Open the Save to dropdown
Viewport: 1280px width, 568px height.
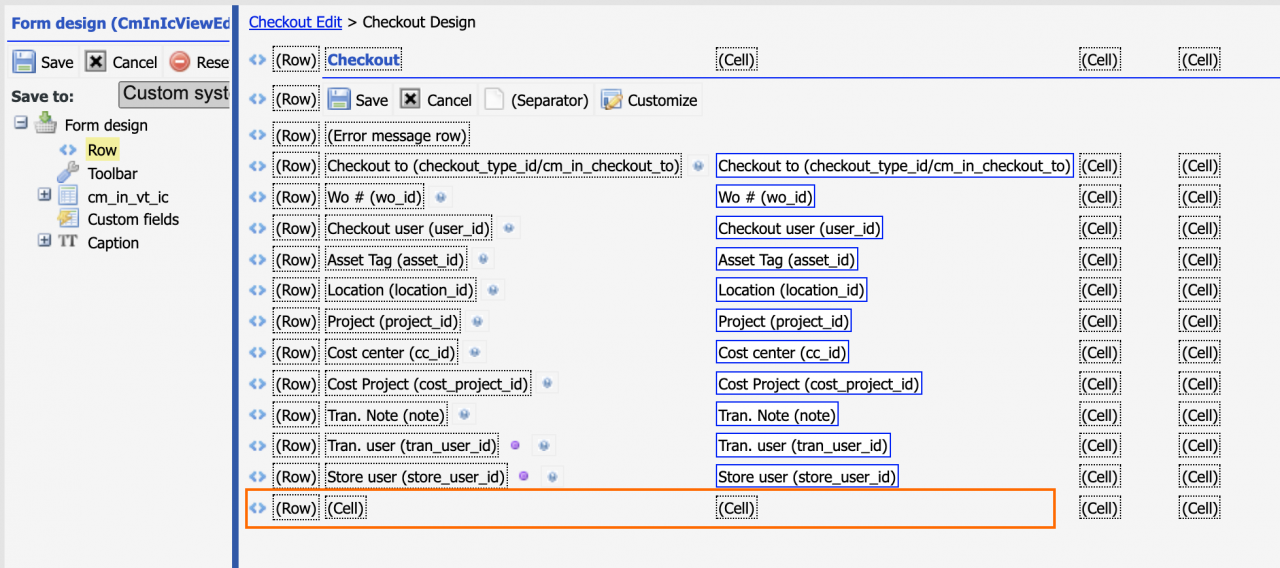(175, 94)
